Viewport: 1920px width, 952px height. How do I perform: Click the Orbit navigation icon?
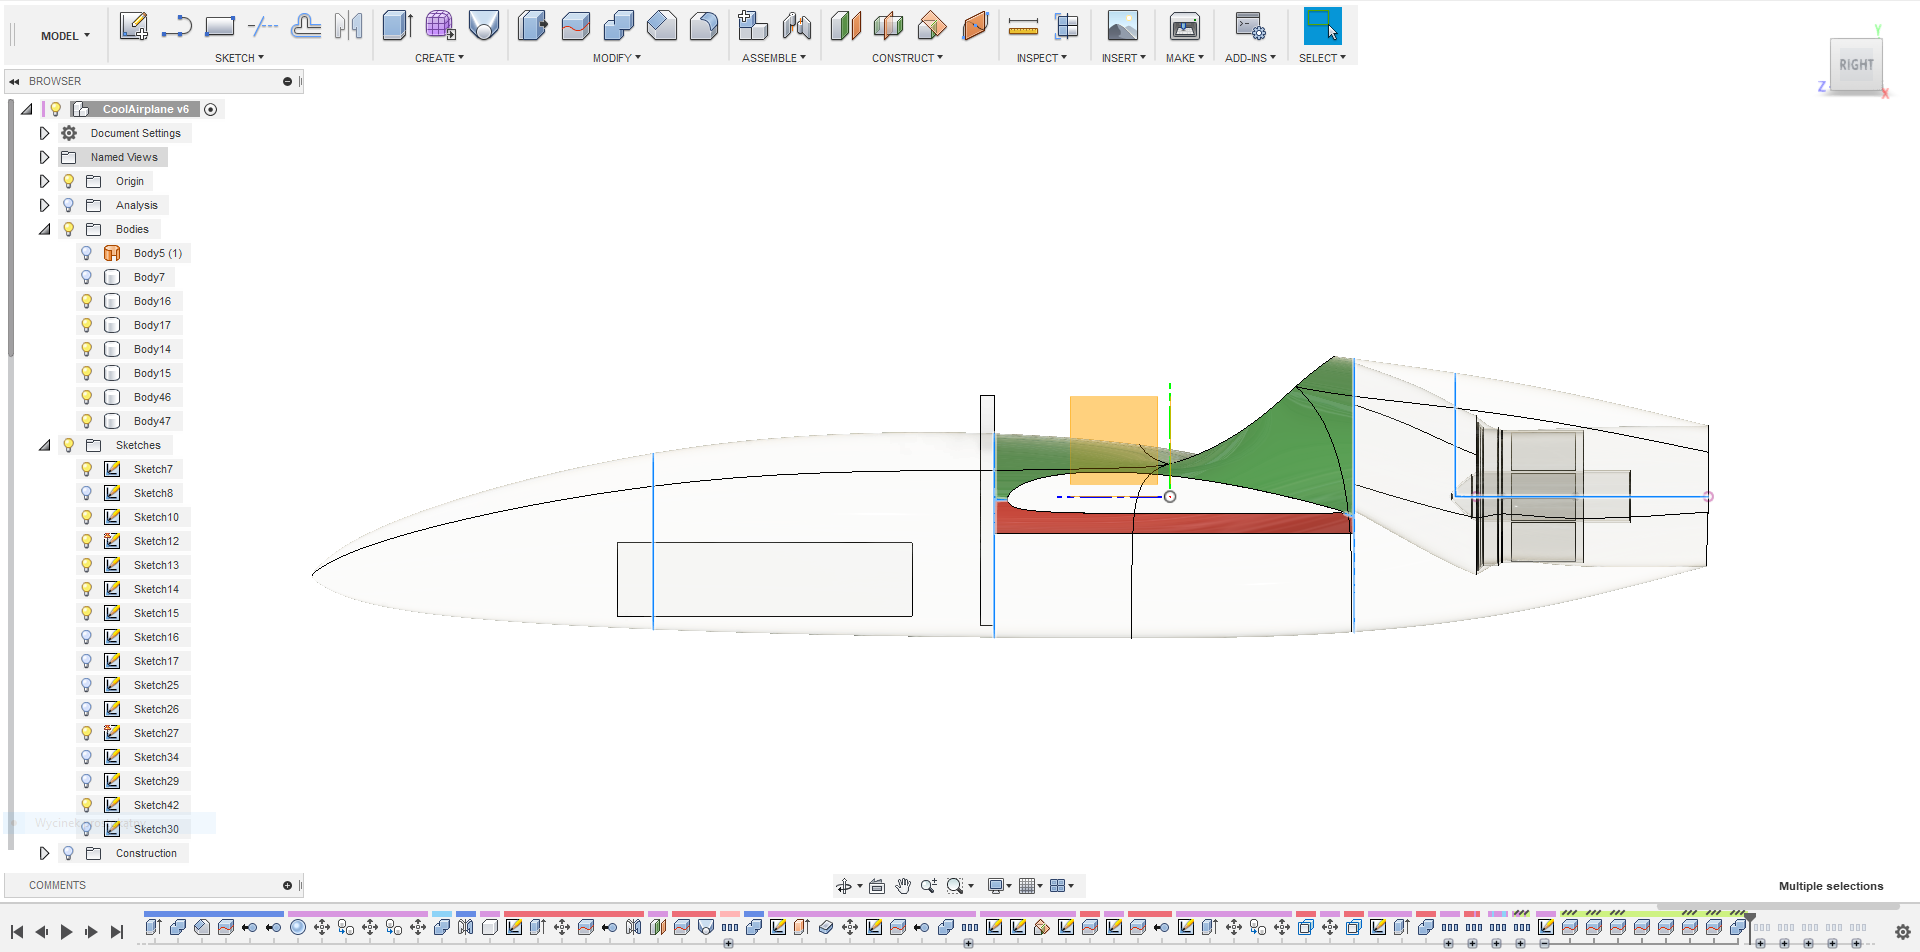(844, 886)
